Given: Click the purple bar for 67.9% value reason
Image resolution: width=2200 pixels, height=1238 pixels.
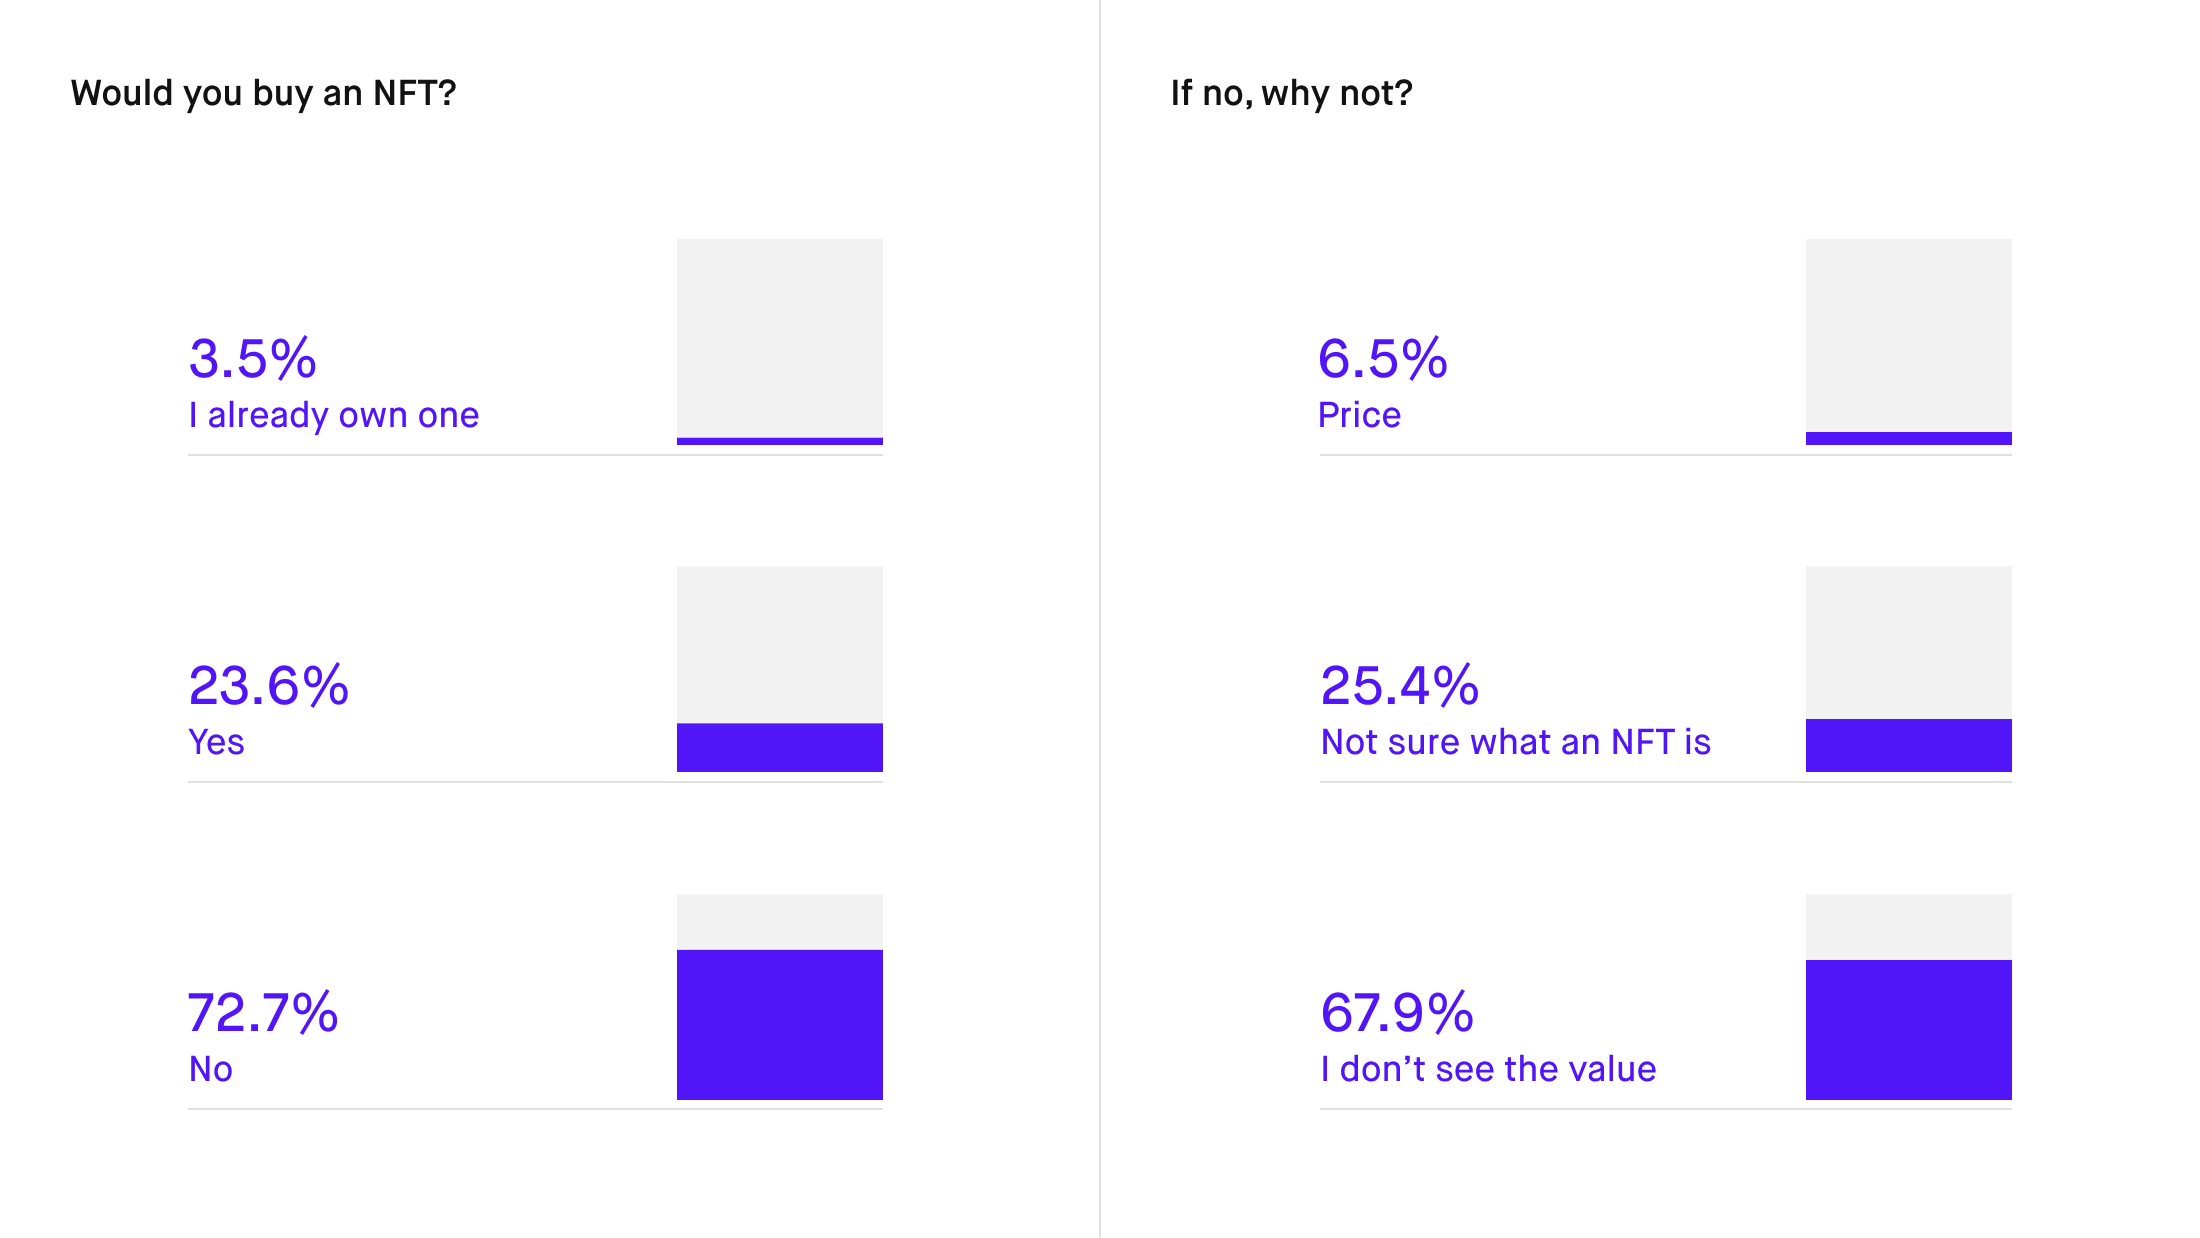Looking at the screenshot, I should (1908, 1029).
